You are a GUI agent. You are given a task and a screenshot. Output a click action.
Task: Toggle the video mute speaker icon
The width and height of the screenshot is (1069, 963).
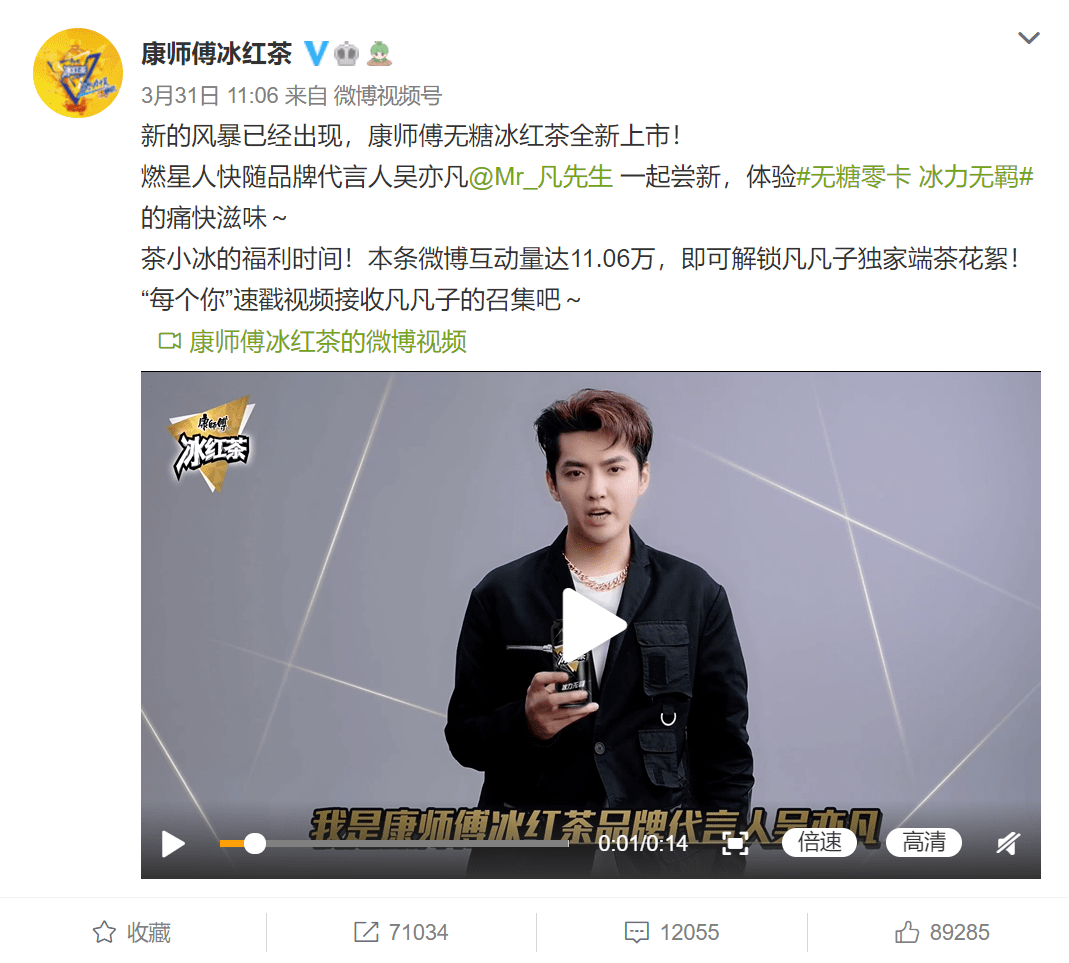pyautogui.click(x=1008, y=843)
